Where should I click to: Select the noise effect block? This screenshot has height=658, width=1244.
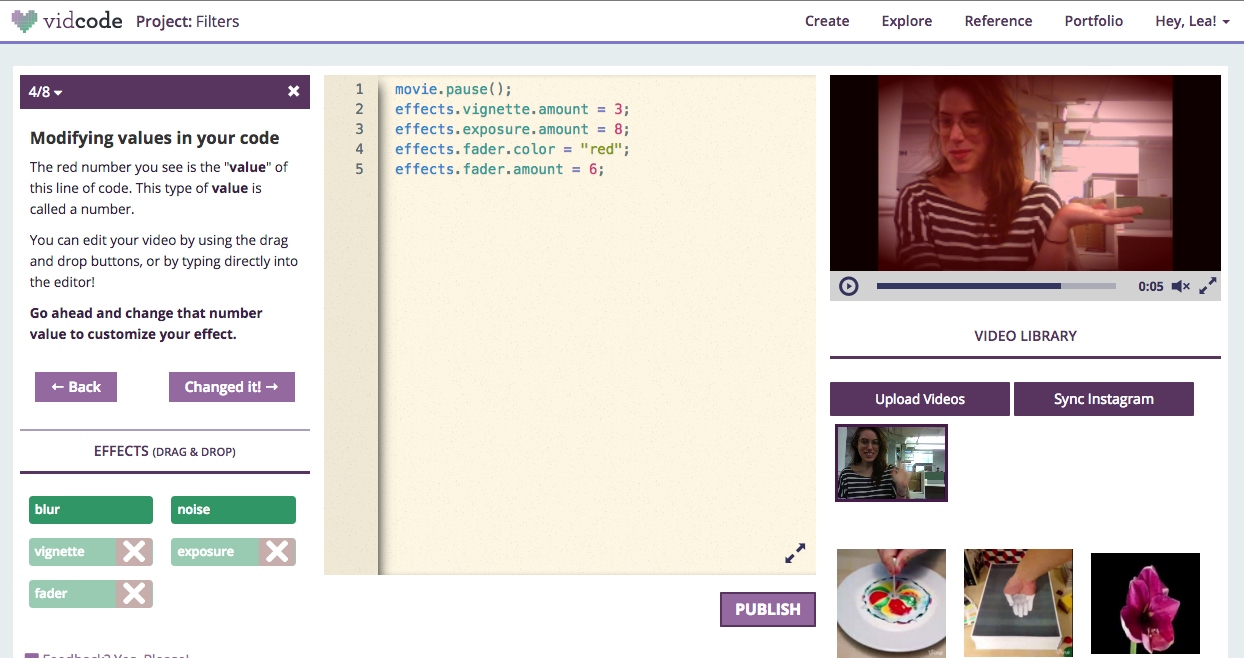click(x=233, y=510)
